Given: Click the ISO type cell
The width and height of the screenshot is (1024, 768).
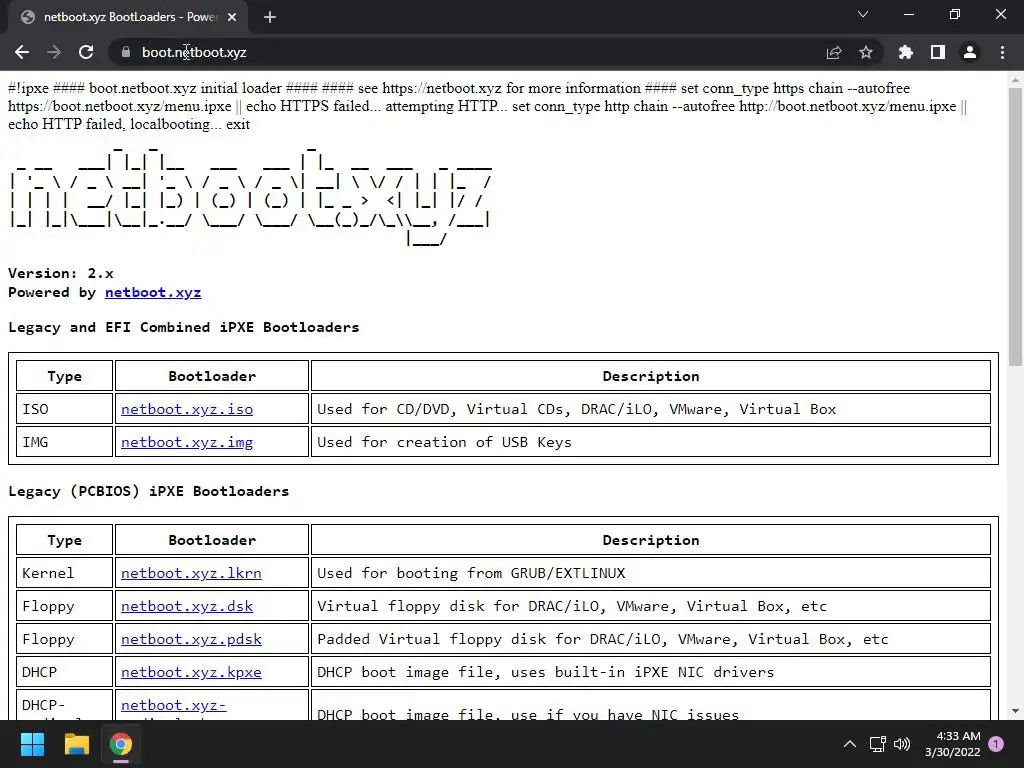Looking at the screenshot, I should click(65, 409).
